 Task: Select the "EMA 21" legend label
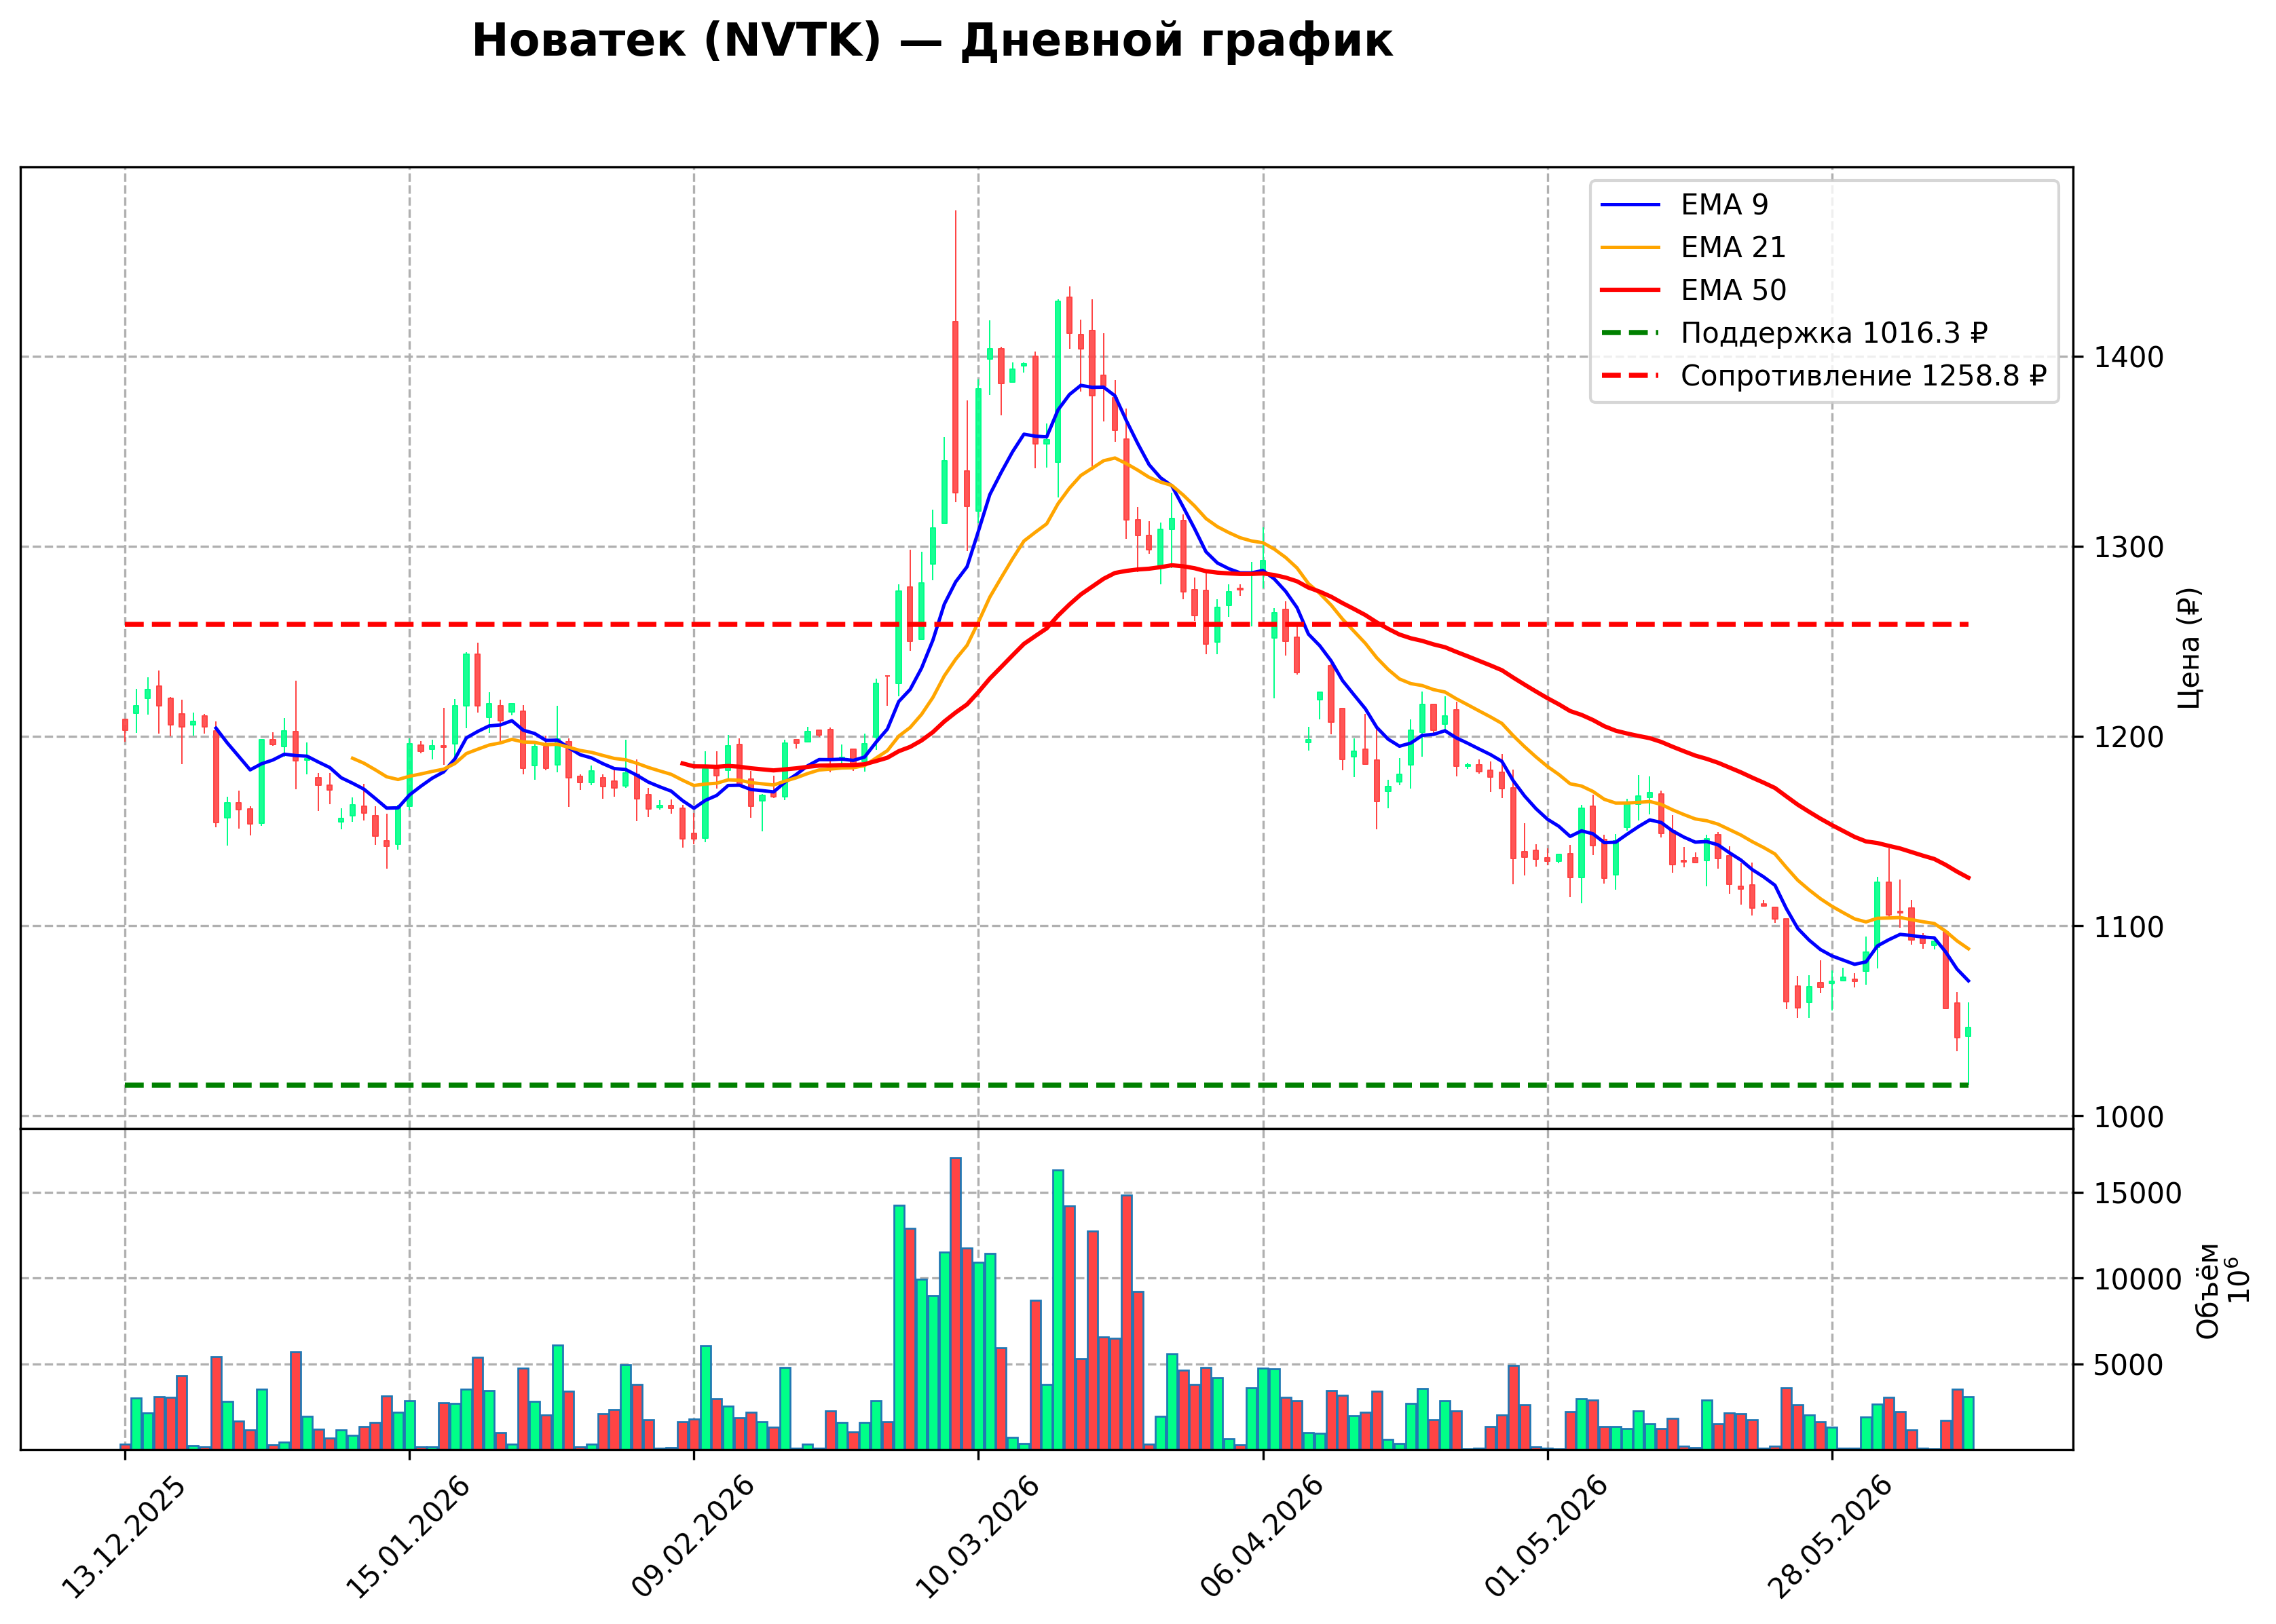pos(1733,248)
